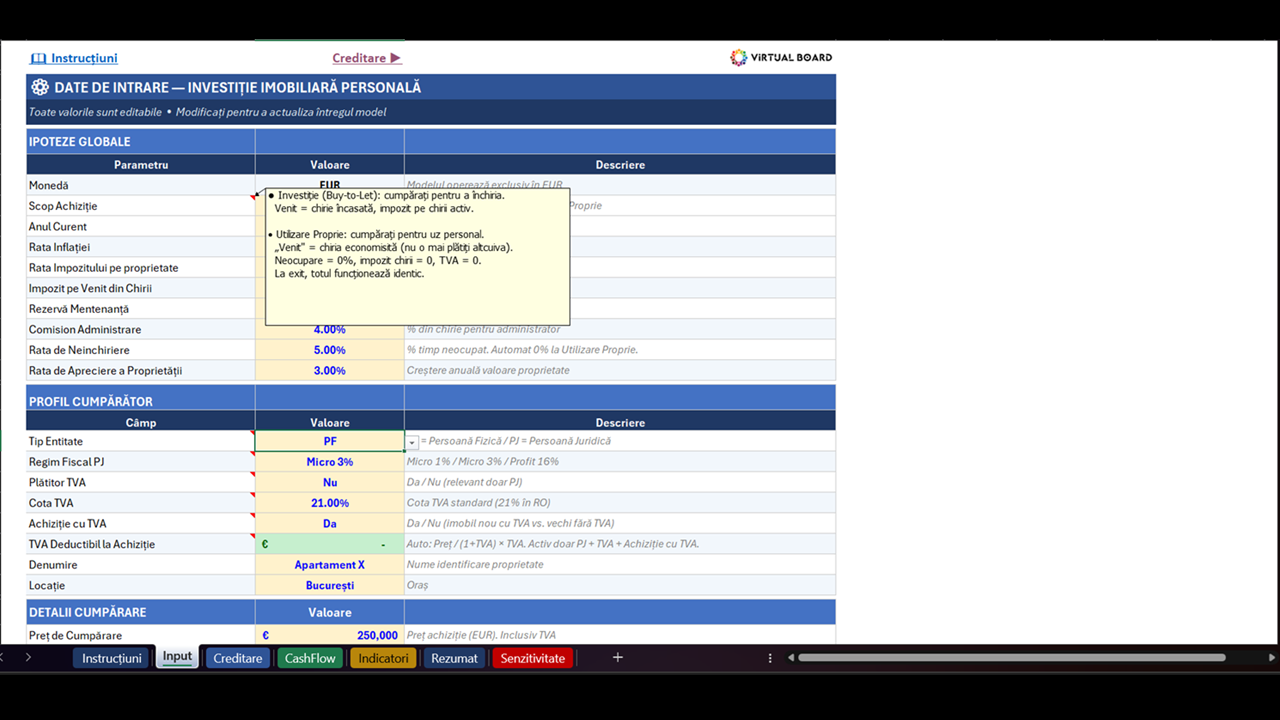Click the title DATE DE INTRARE banner text

pyautogui.click(x=238, y=88)
